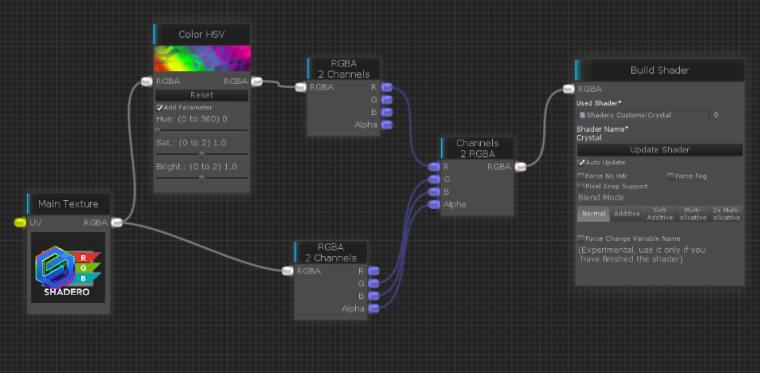Click the Main Texture RGBA output port
The image size is (760, 373).
tap(117, 222)
